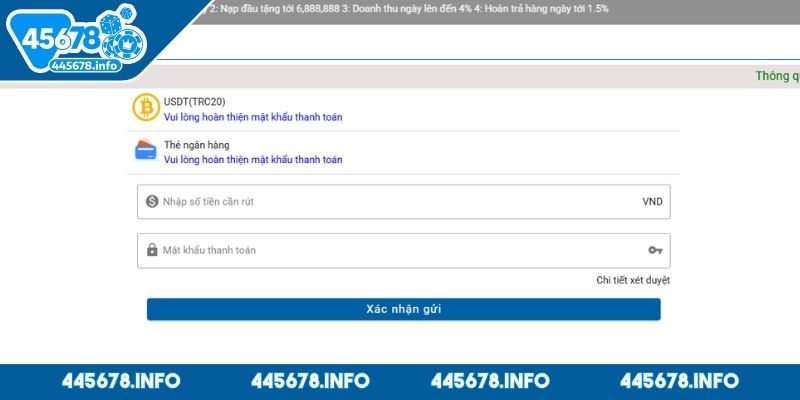This screenshot has height=400, width=800.
Task: Click the dollar coin icon in amount field
Action: (152, 201)
